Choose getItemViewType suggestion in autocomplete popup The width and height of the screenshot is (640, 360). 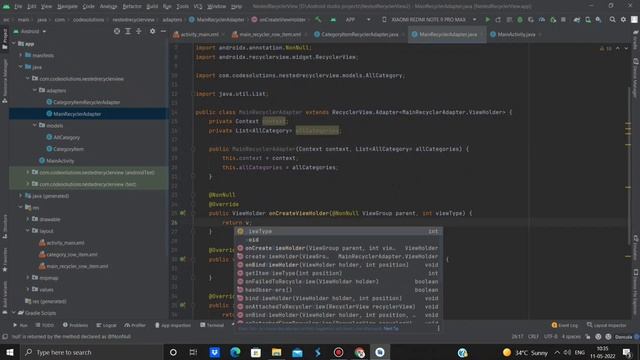point(338,273)
